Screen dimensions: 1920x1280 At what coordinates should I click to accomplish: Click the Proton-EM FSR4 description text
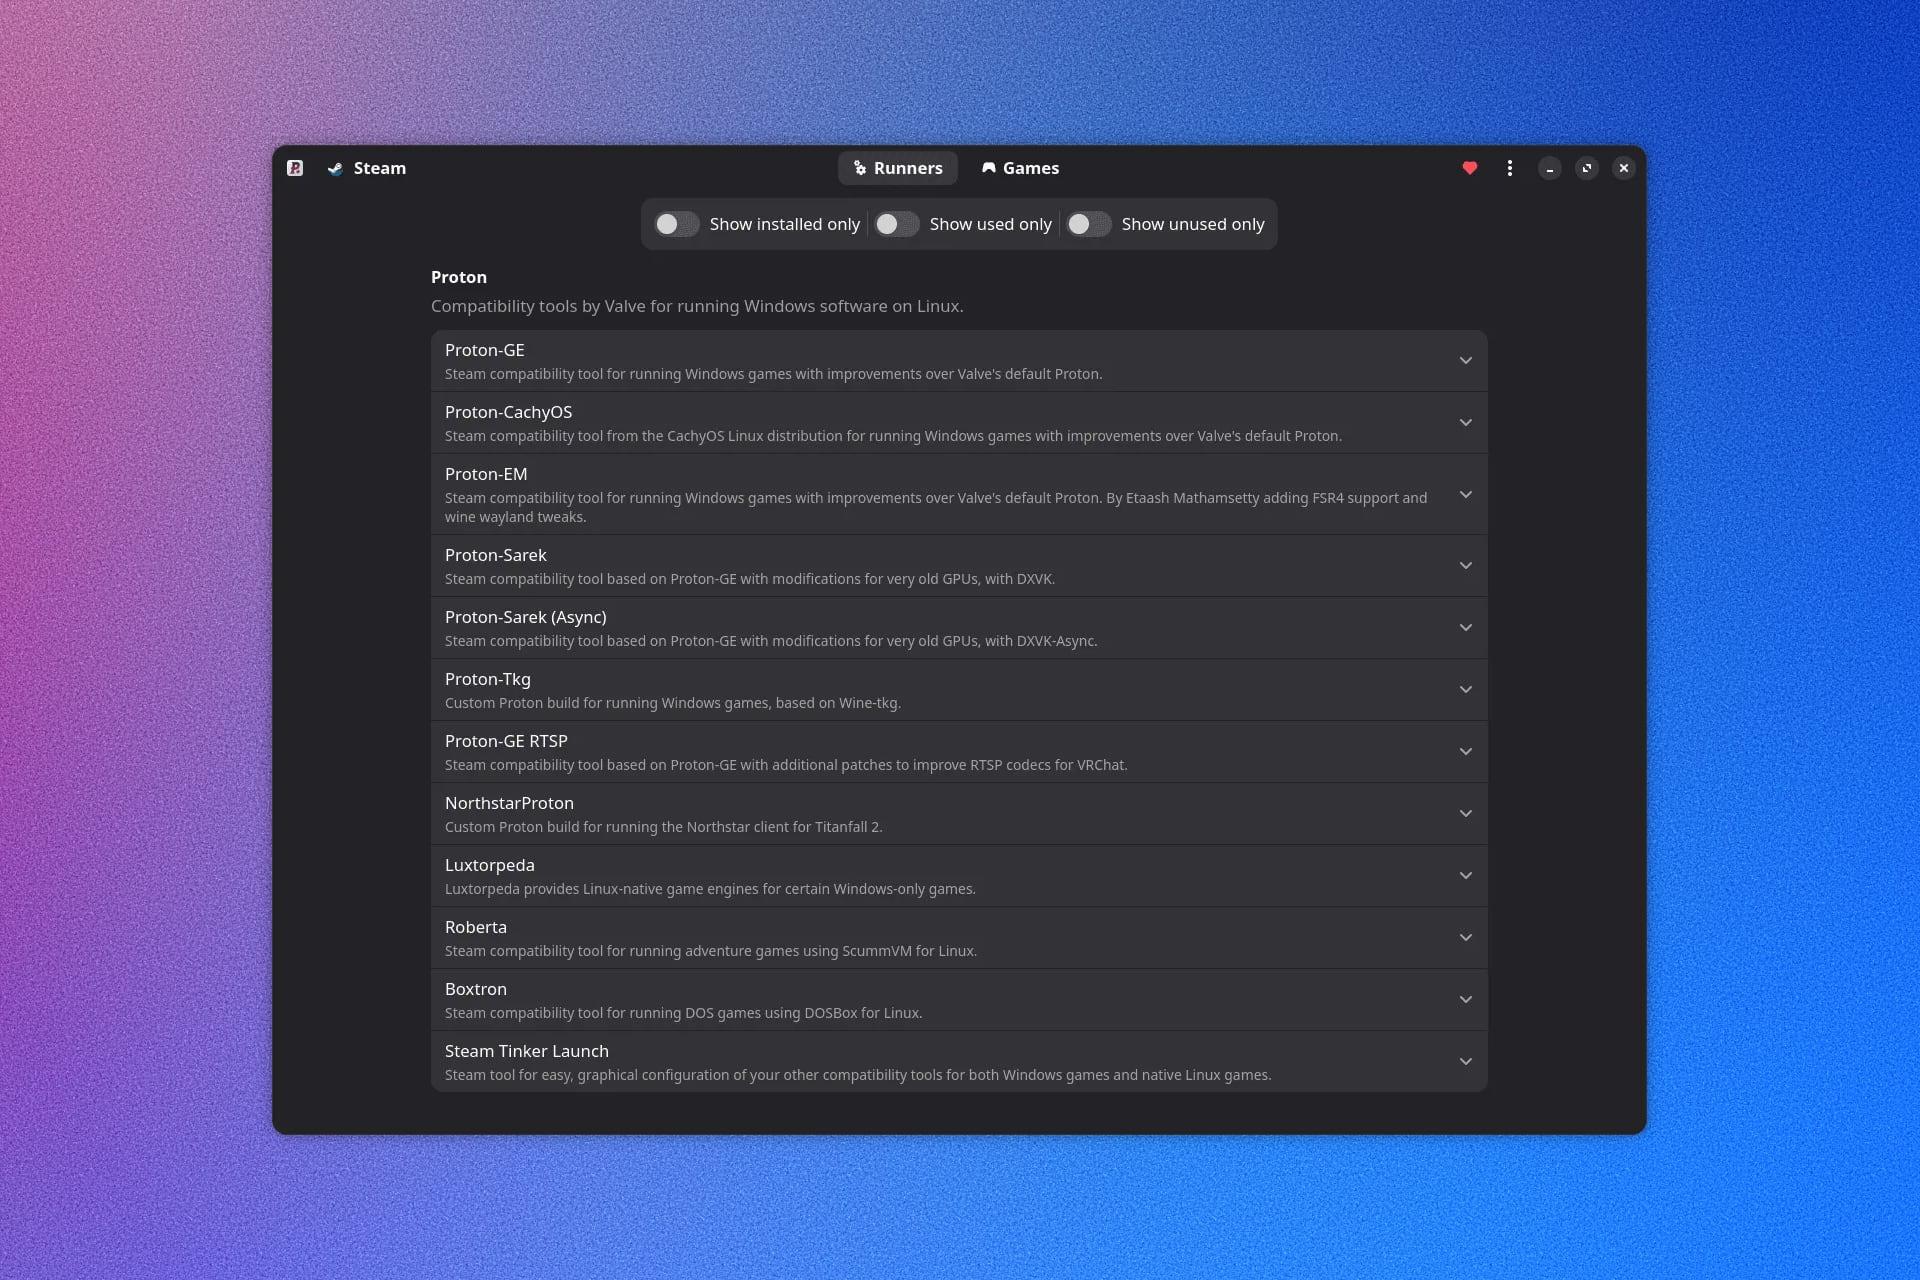point(936,507)
